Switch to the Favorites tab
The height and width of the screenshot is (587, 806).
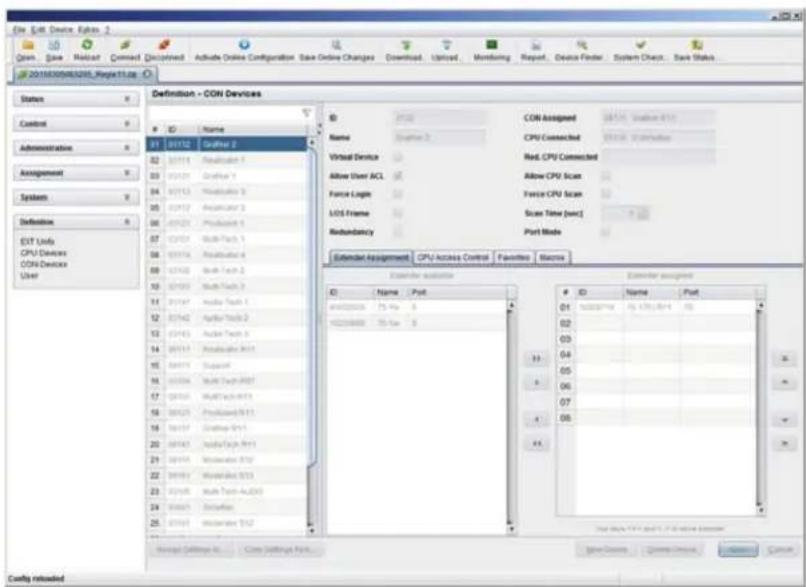point(514,257)
